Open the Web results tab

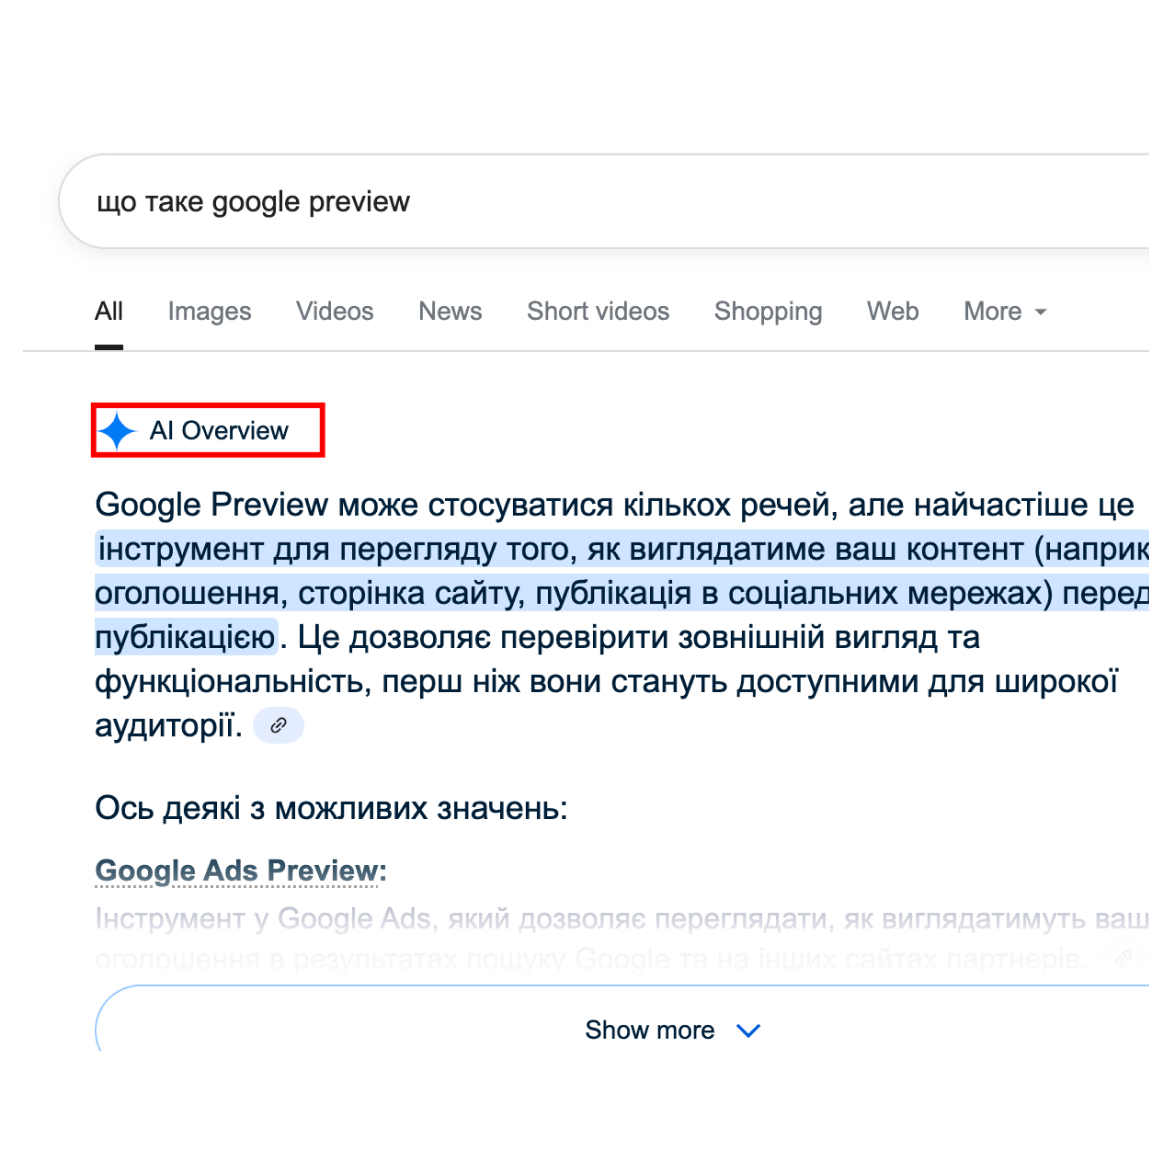click(x=893, y=311)
